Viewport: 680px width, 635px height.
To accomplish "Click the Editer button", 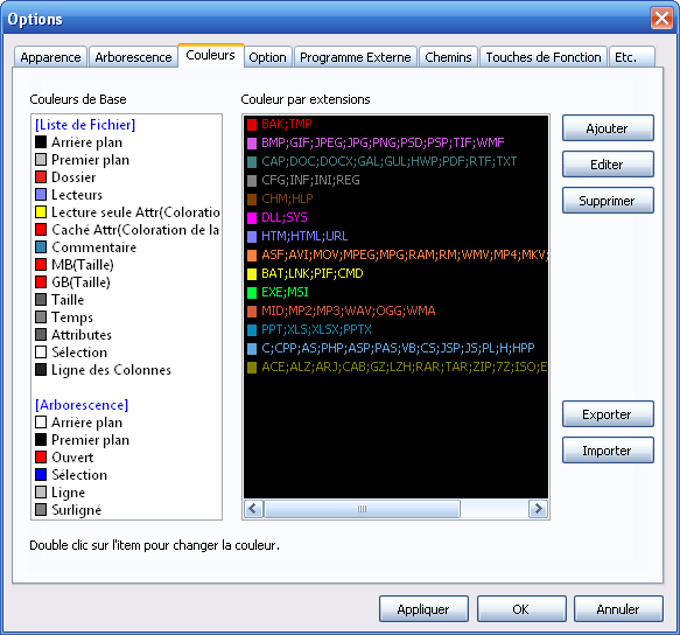I will (x=608, y=164).
